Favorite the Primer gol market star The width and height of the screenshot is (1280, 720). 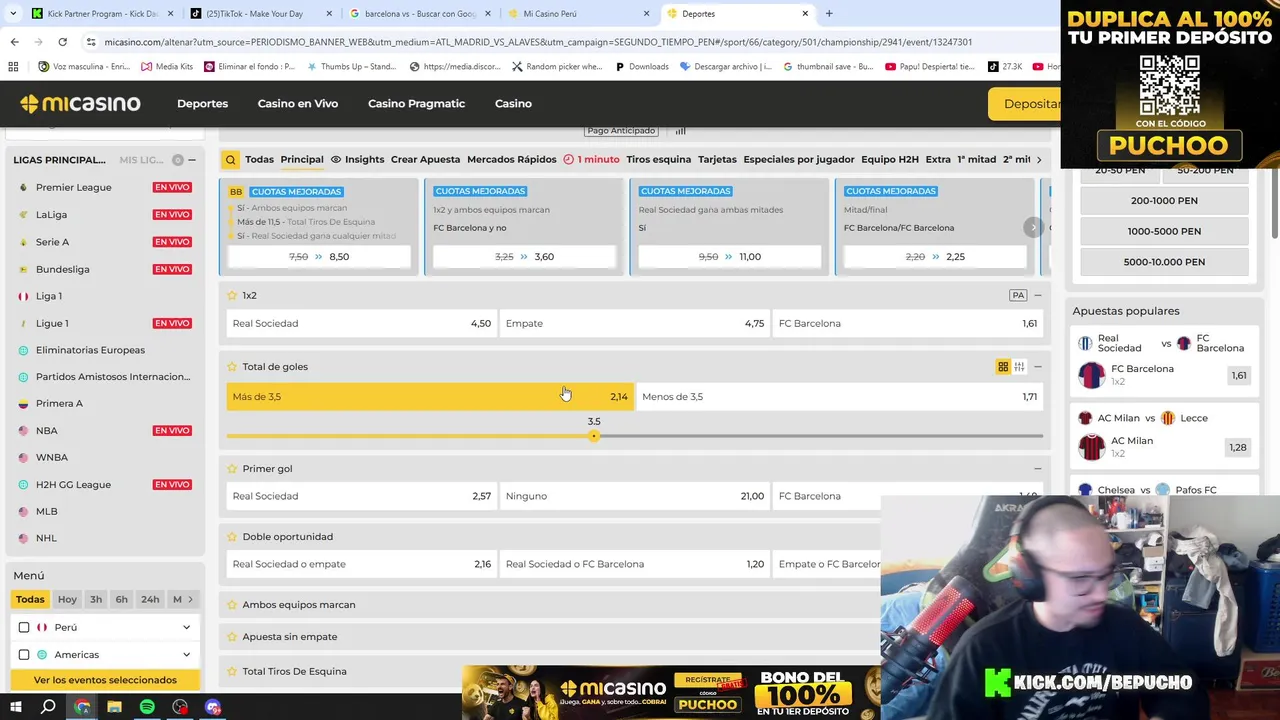click(x=232, y=468)
